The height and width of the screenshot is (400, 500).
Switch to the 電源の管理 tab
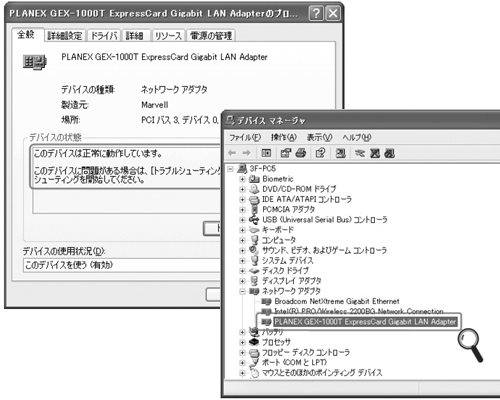point(211,36)
